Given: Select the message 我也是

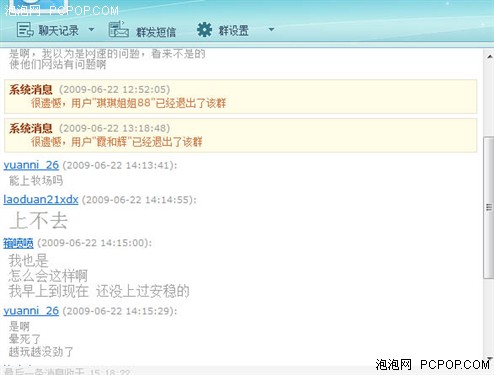Looking at the screenshot, I should (29, 260).
